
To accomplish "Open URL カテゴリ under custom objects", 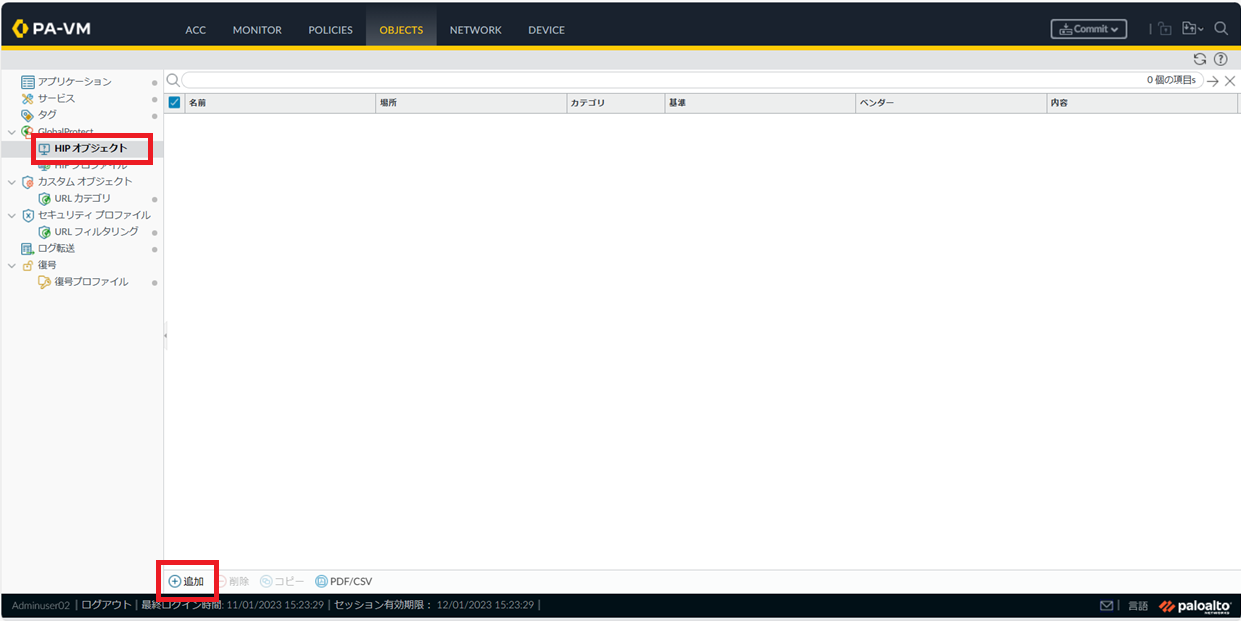I will pyautogui.click(x=82, y=199).
